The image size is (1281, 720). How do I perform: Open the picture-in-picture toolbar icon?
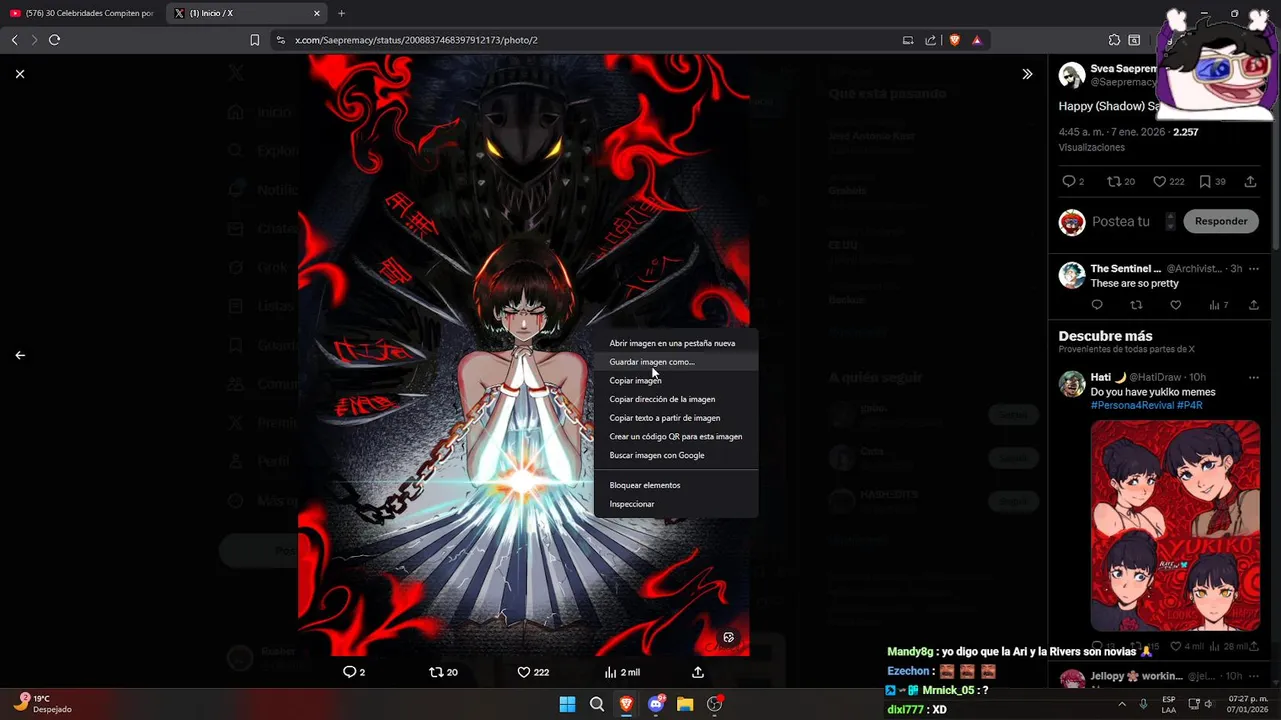(x=908, y=40)
